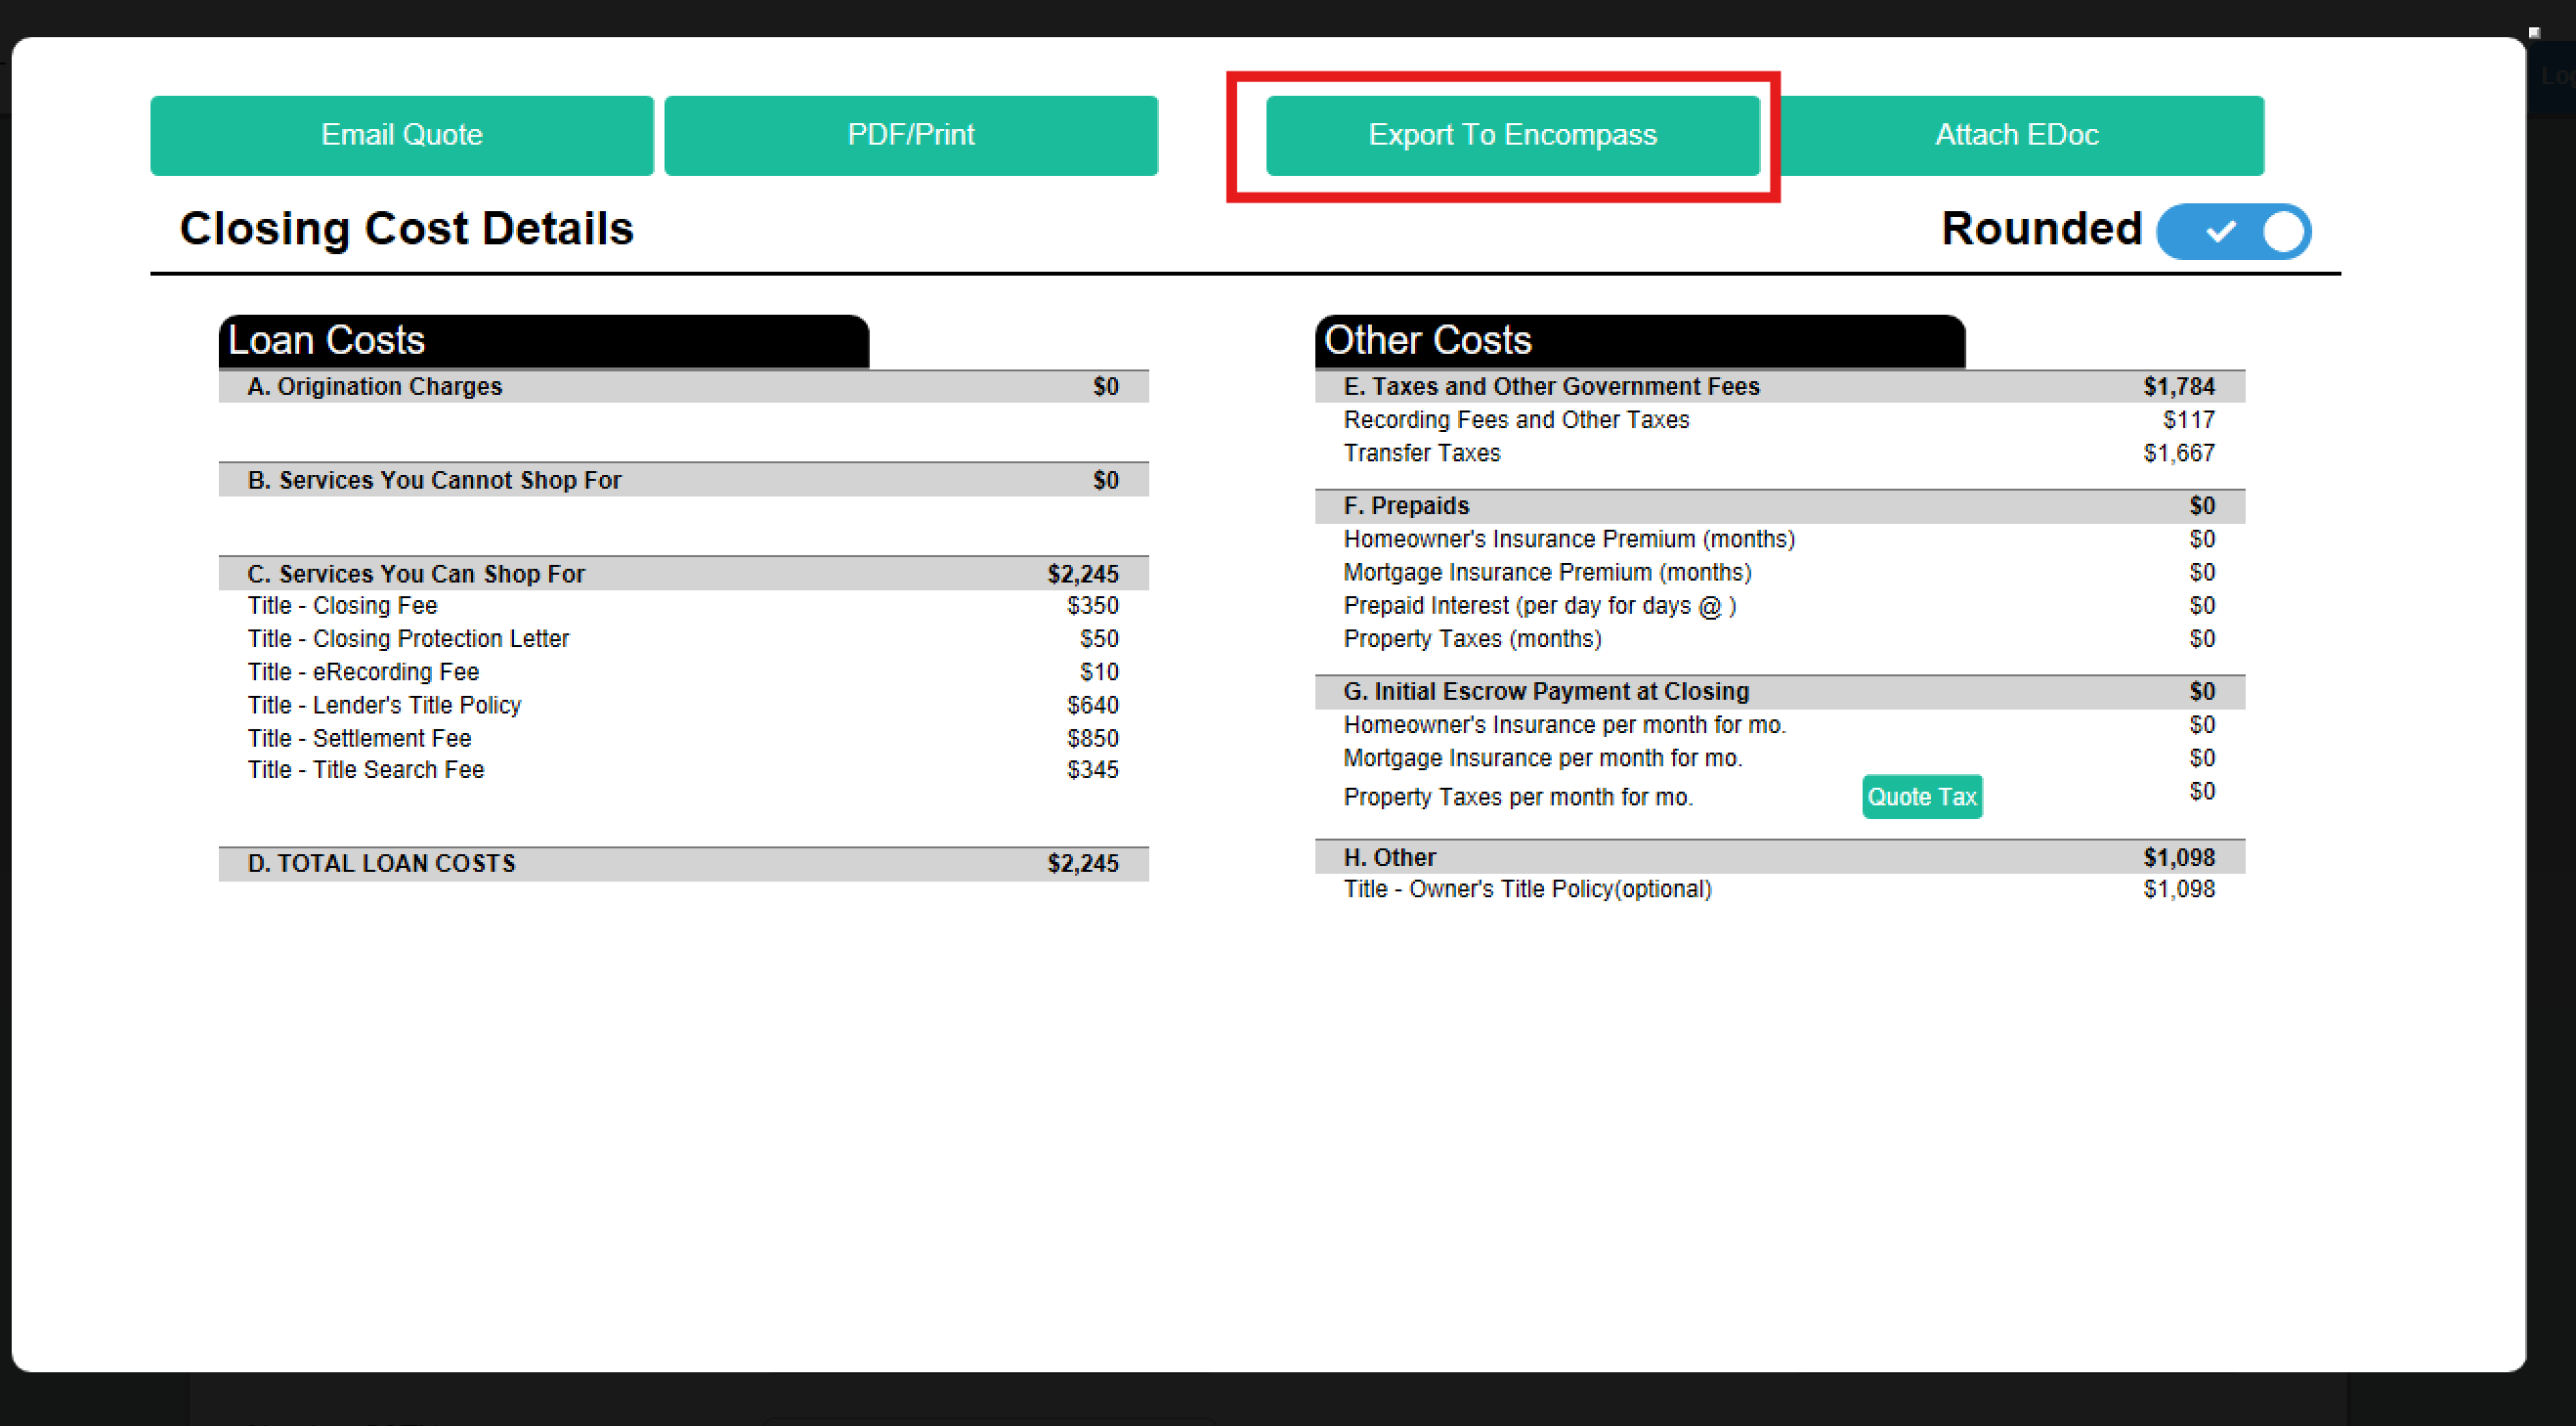Toggle the Rounded switch off

(2234, 231)
